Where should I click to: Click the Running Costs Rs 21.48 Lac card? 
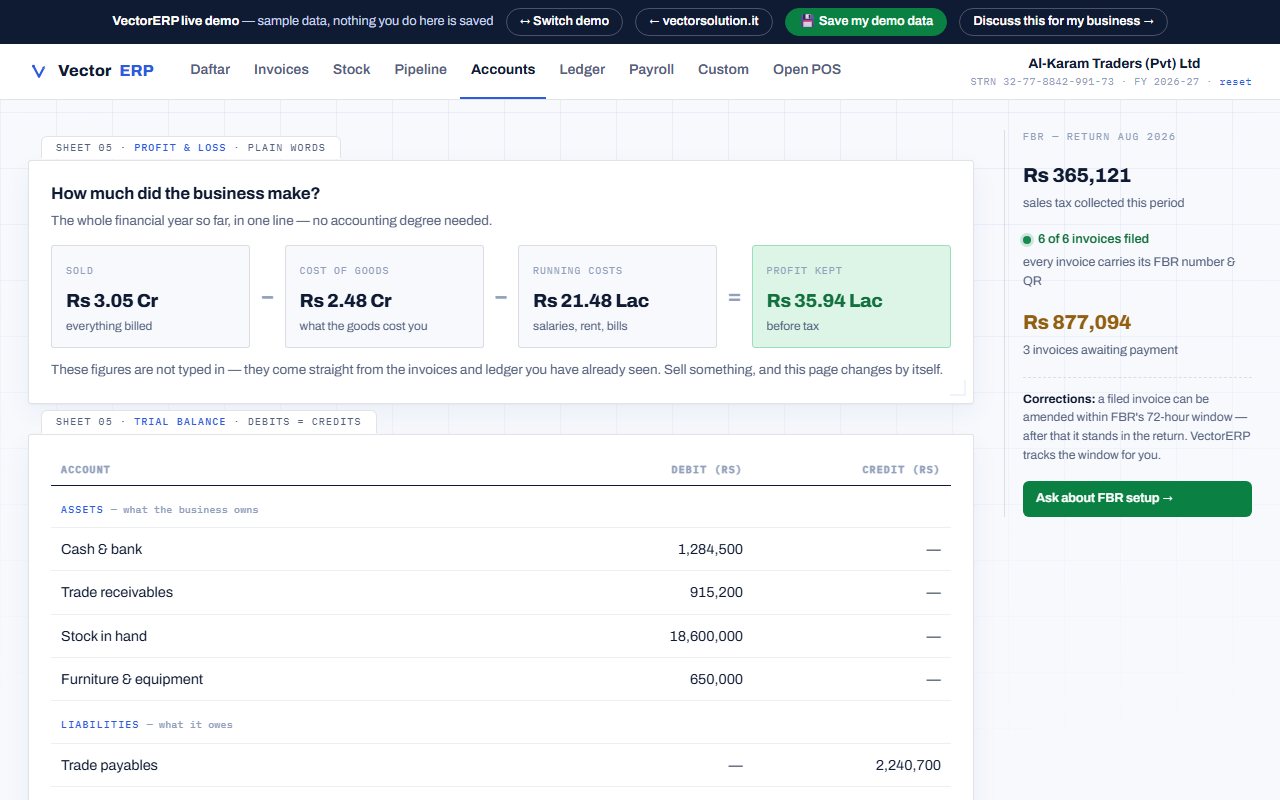[617, 297]
